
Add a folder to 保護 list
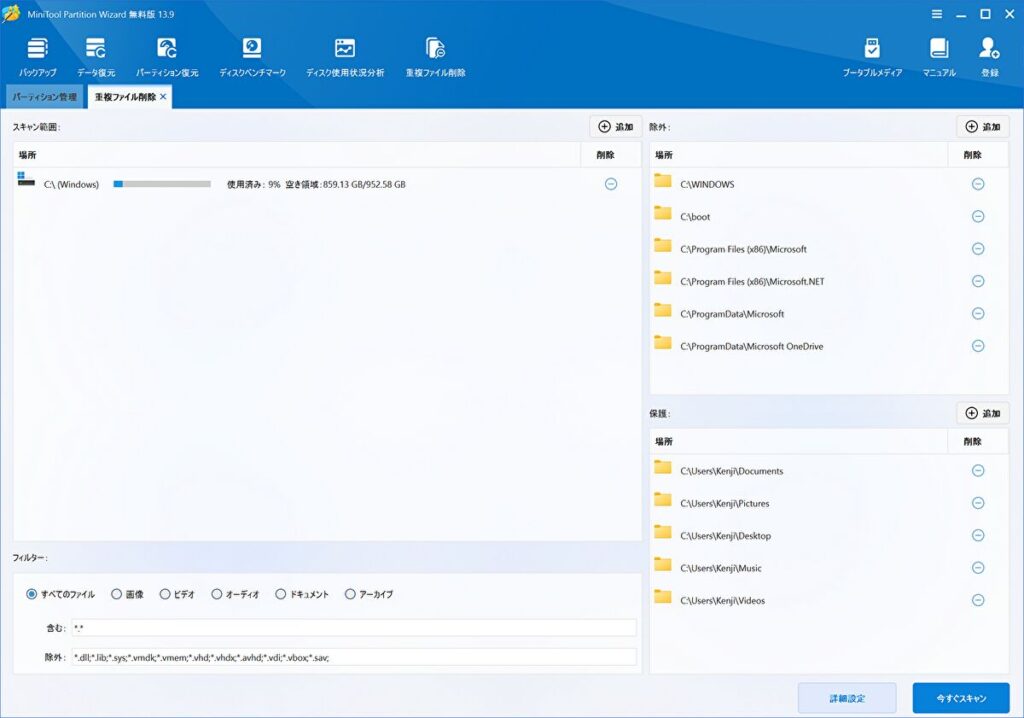(983, 413)
